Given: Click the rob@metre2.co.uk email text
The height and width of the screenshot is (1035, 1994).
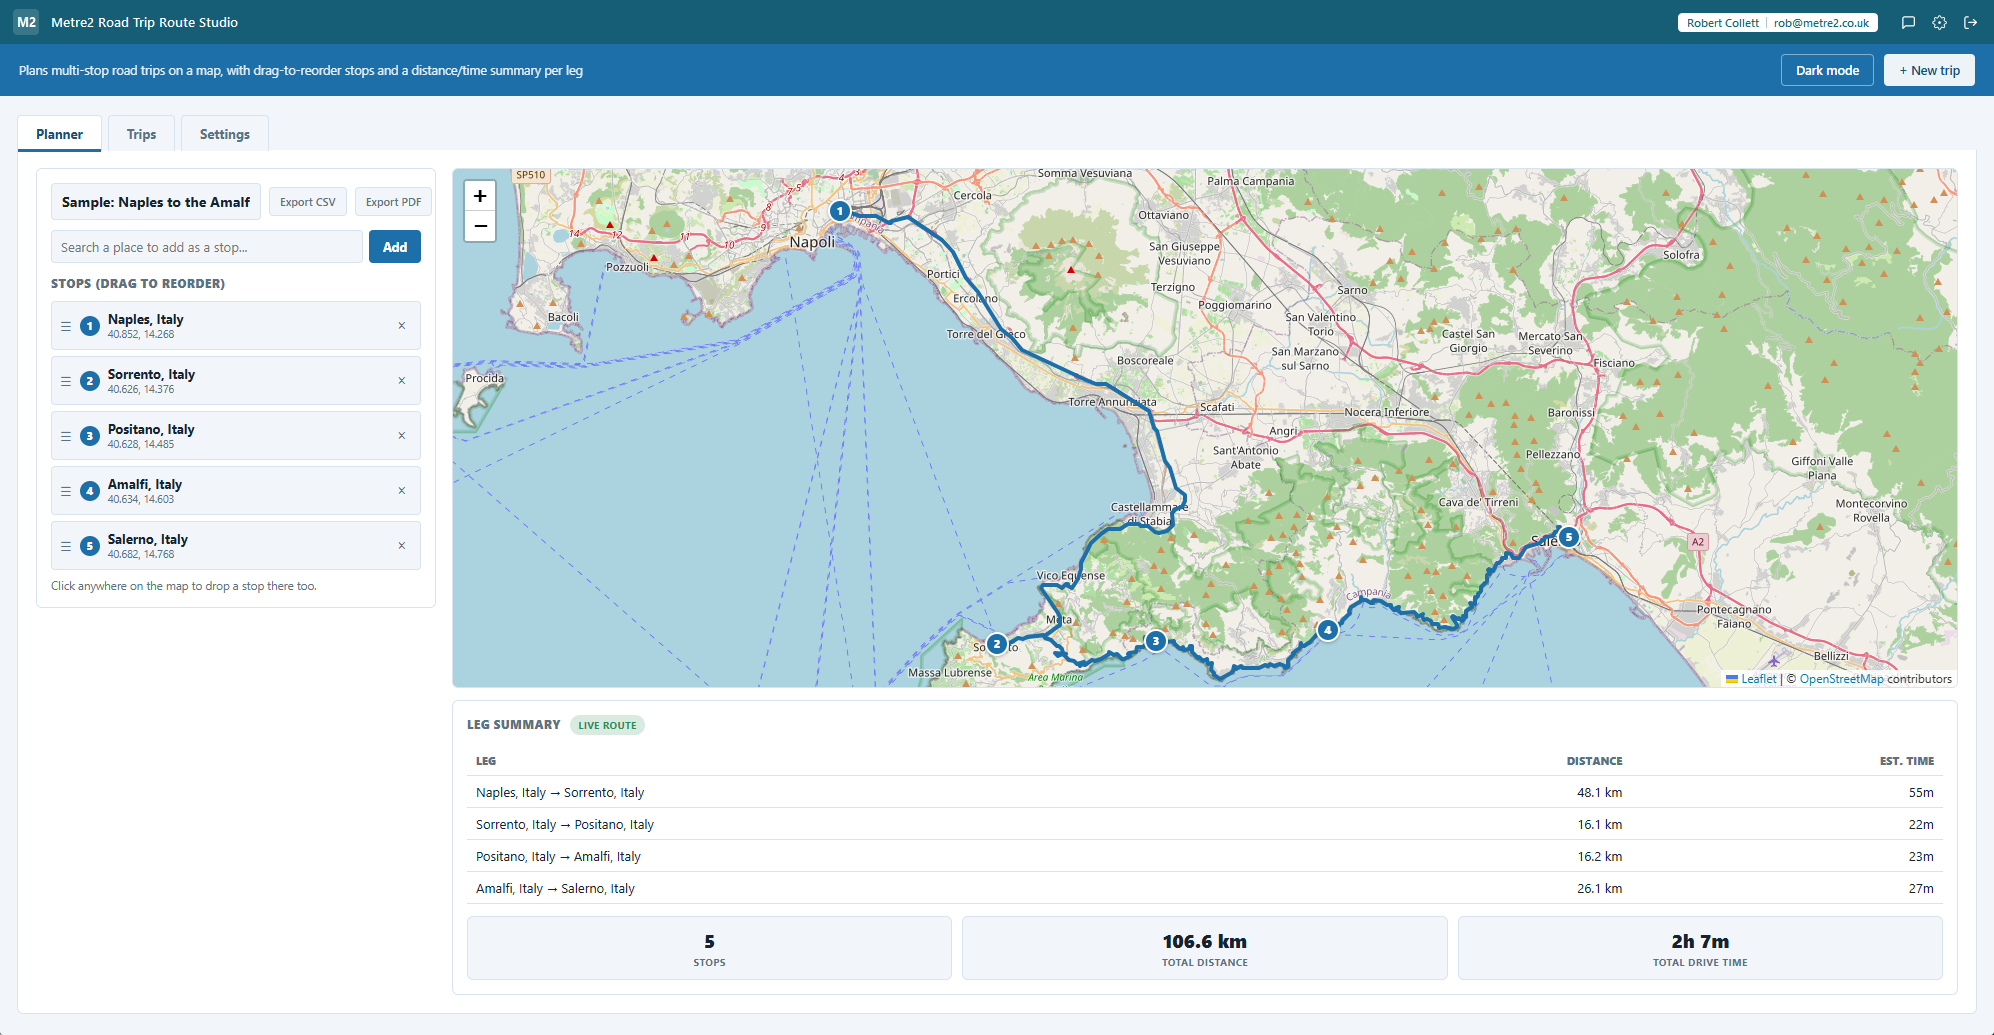Looking at the screenshot, I should click(x=1821, y=23).
